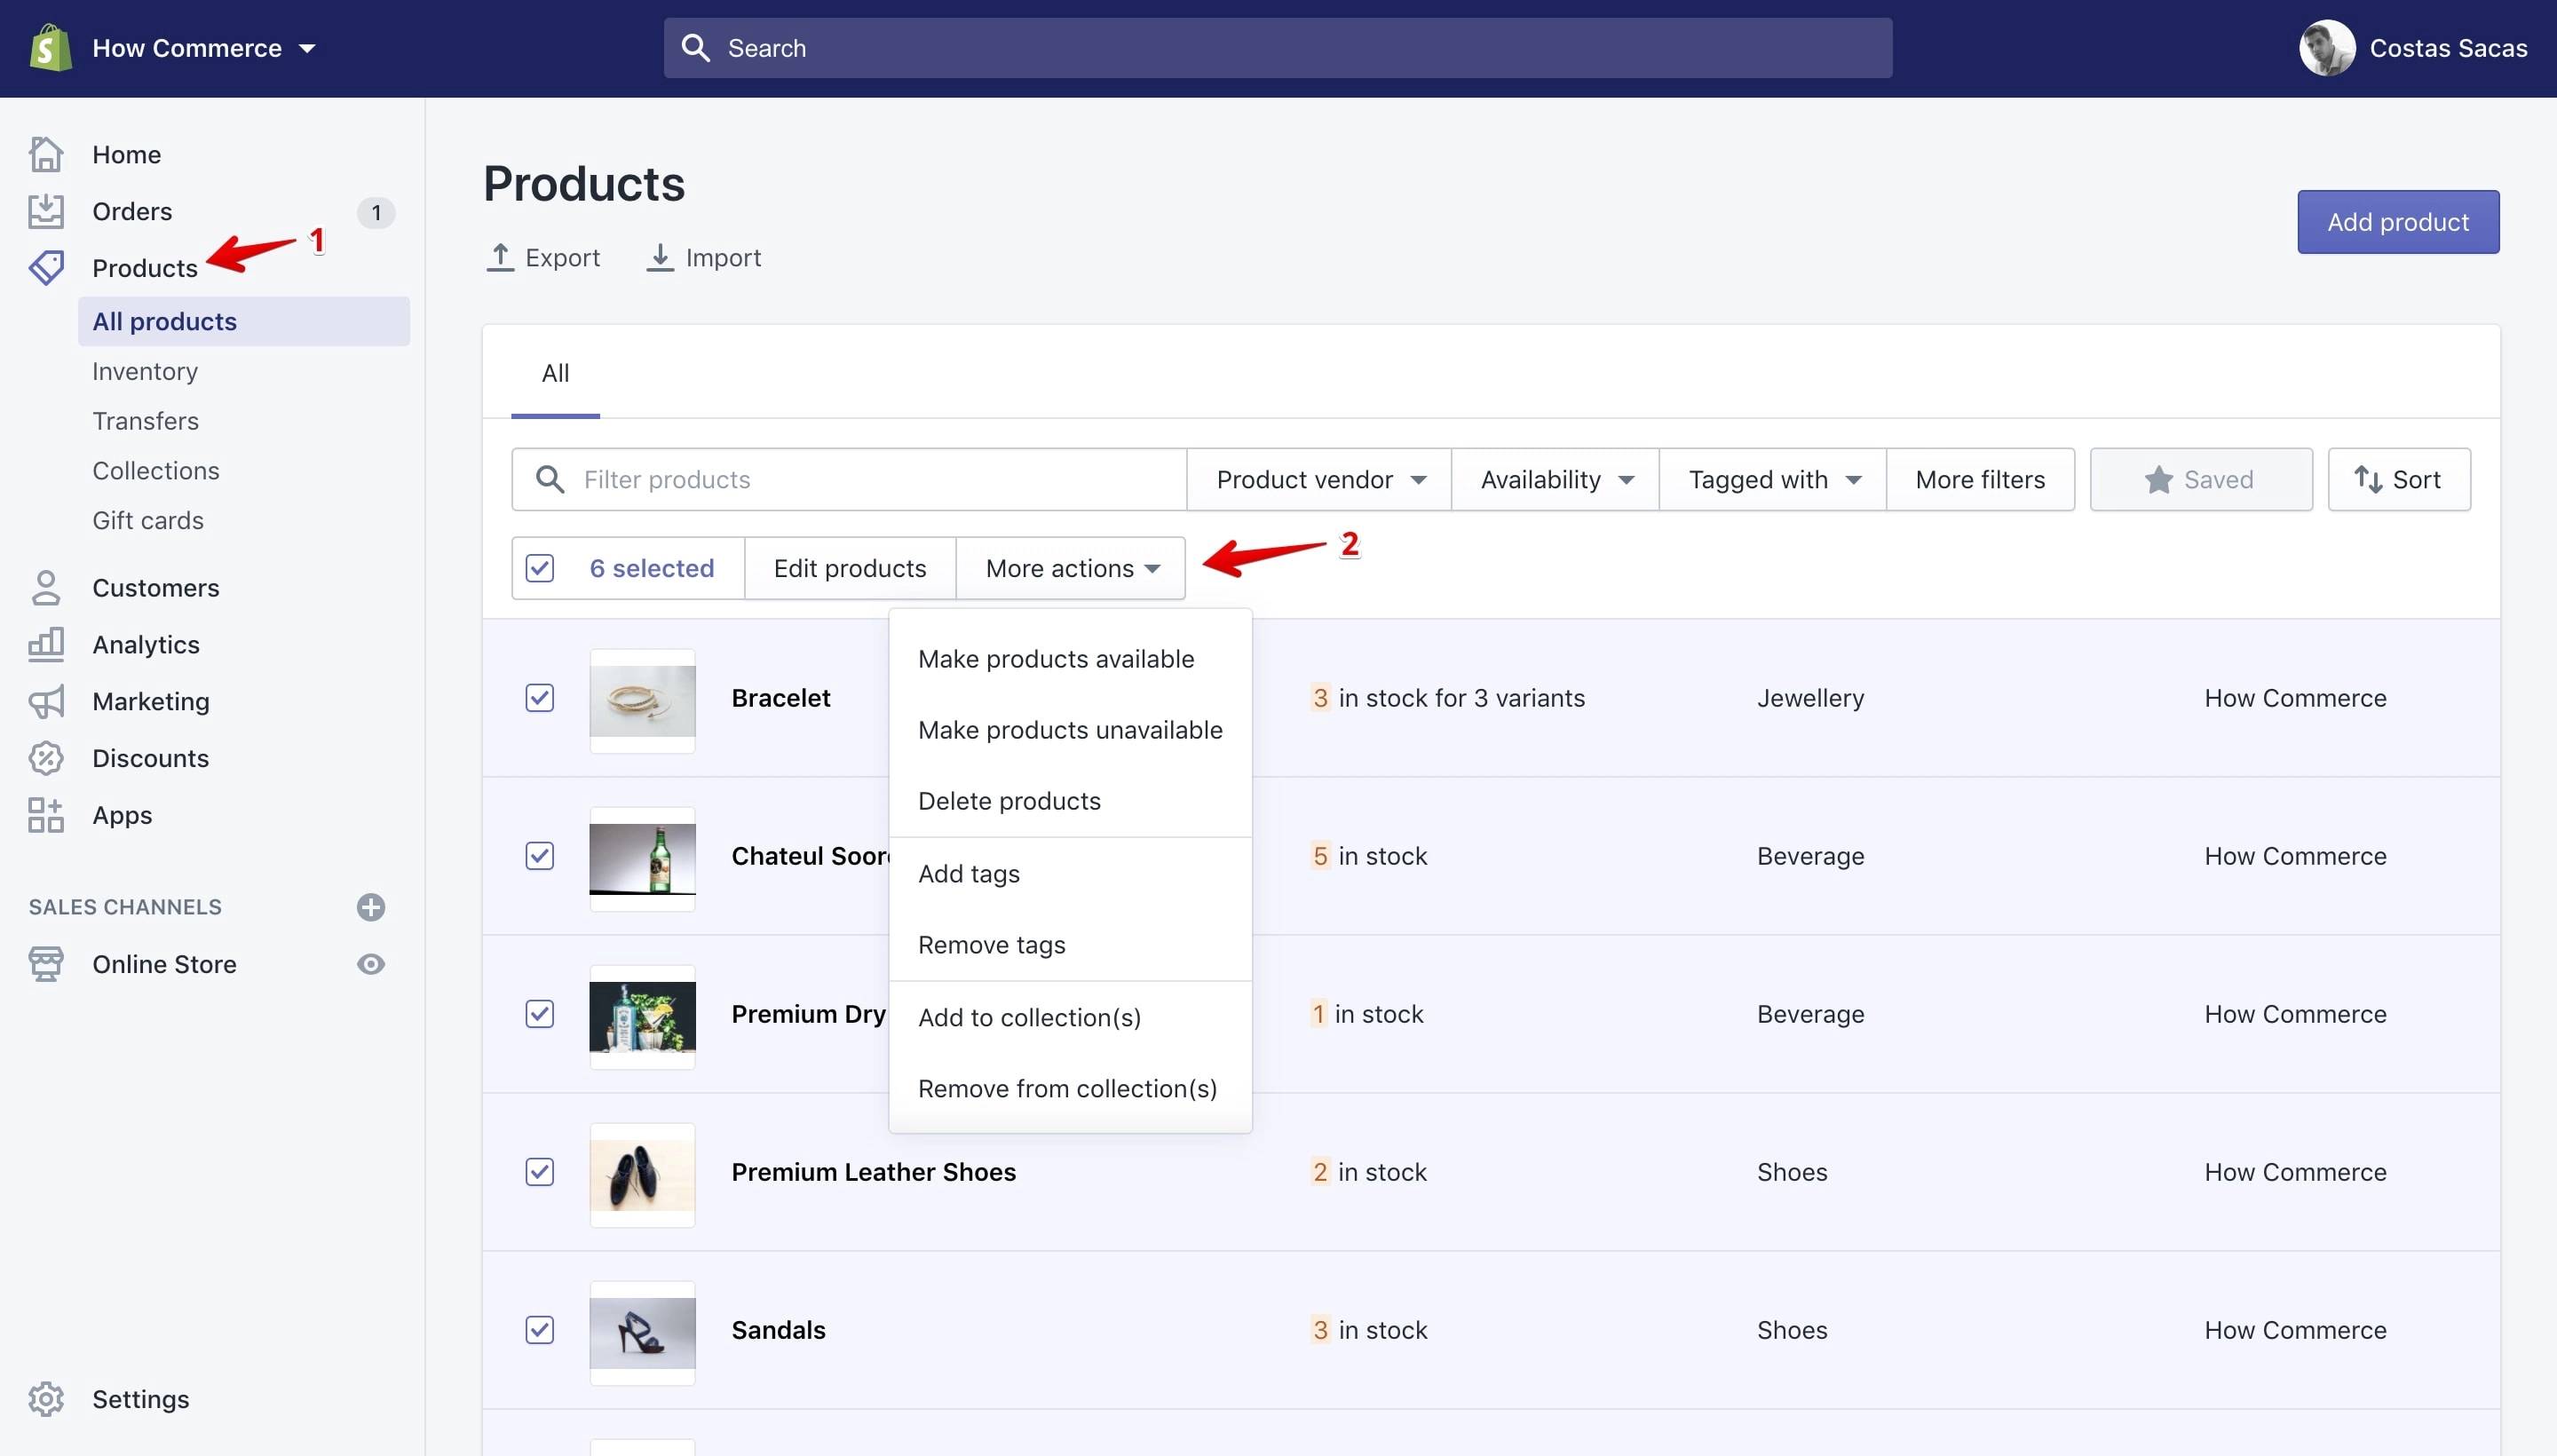Click the Saved star icon
2557x1456 pixels.
tap(2158, 480)
